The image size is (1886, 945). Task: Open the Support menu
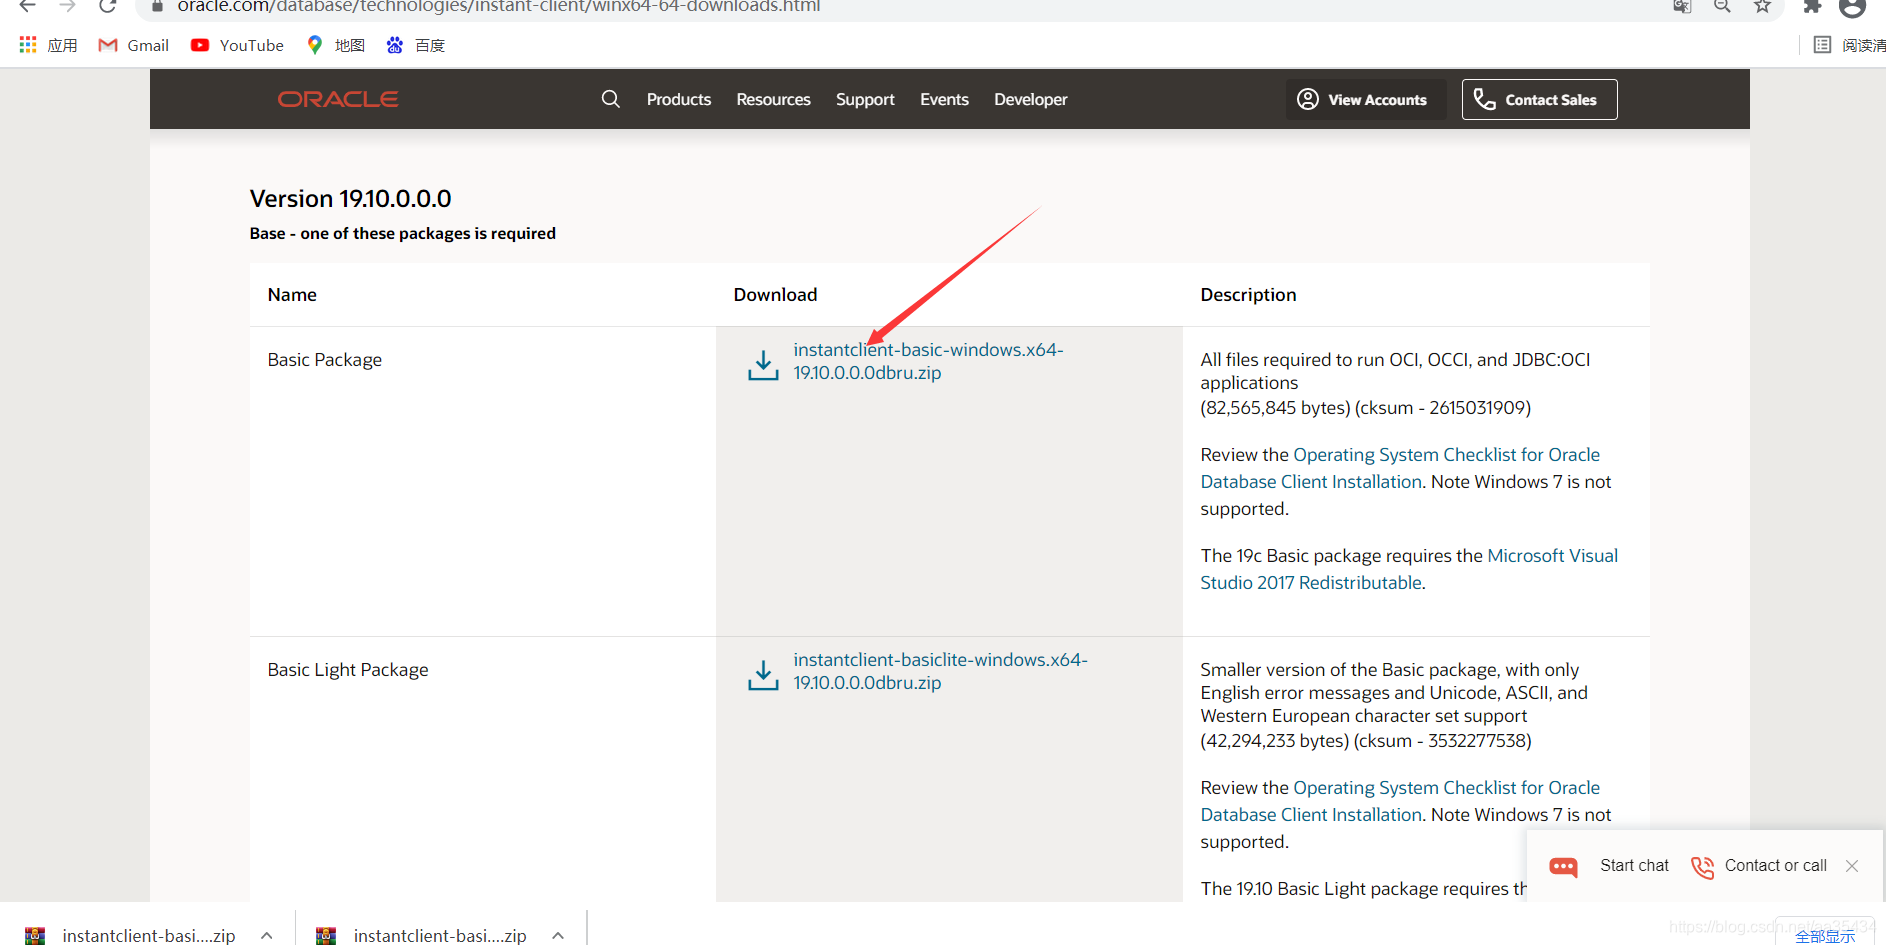point(865,99)
